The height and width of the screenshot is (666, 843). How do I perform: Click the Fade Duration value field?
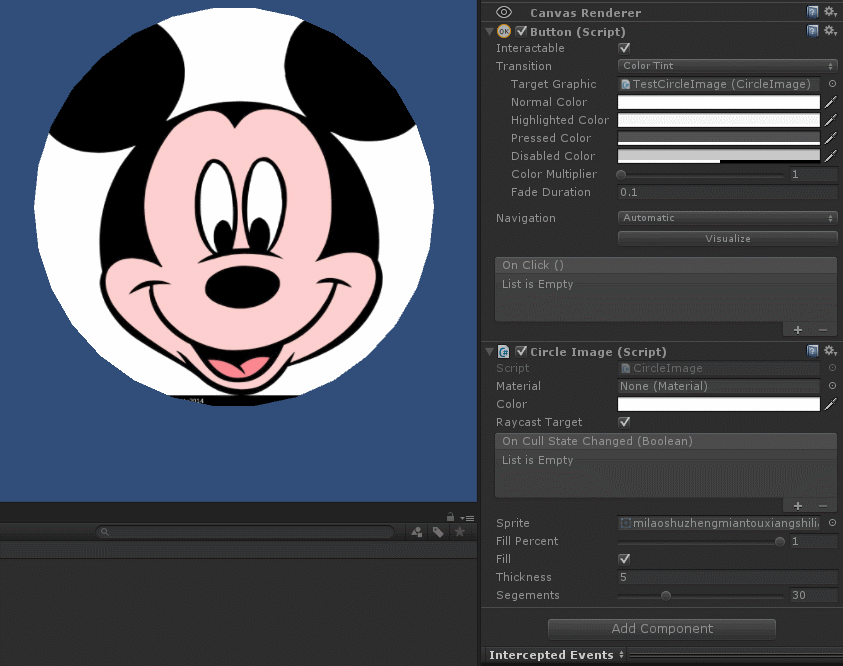coord(727,192)
